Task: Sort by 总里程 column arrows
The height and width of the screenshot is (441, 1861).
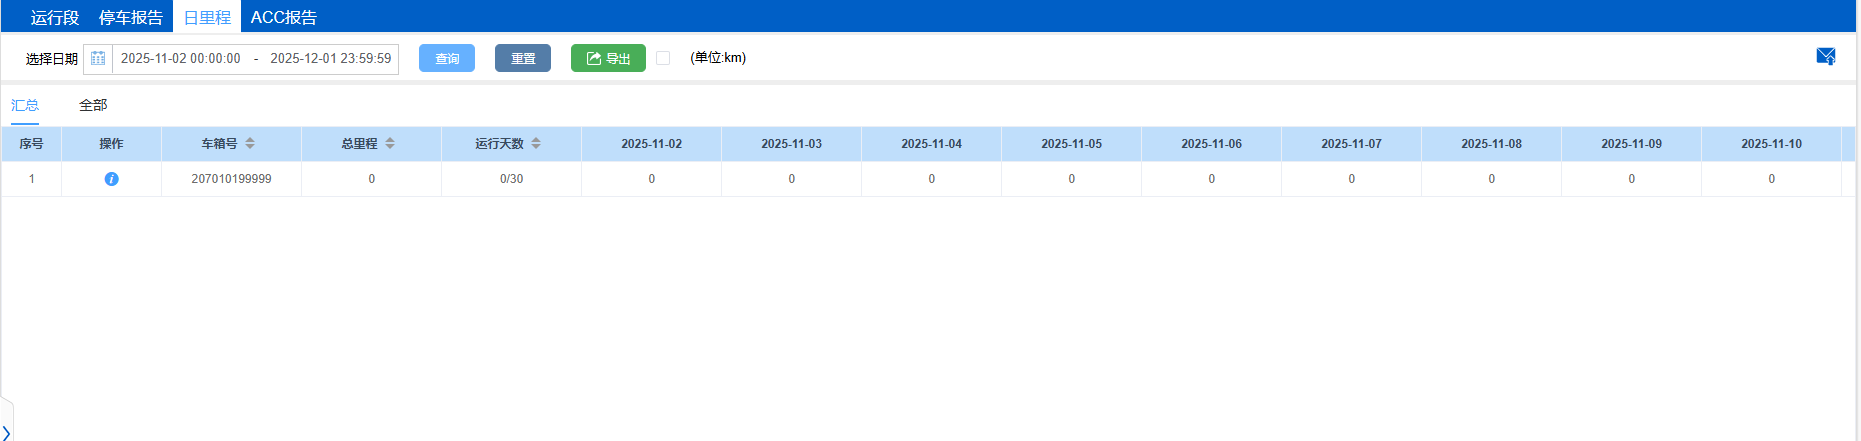Action: pos(390,144)
